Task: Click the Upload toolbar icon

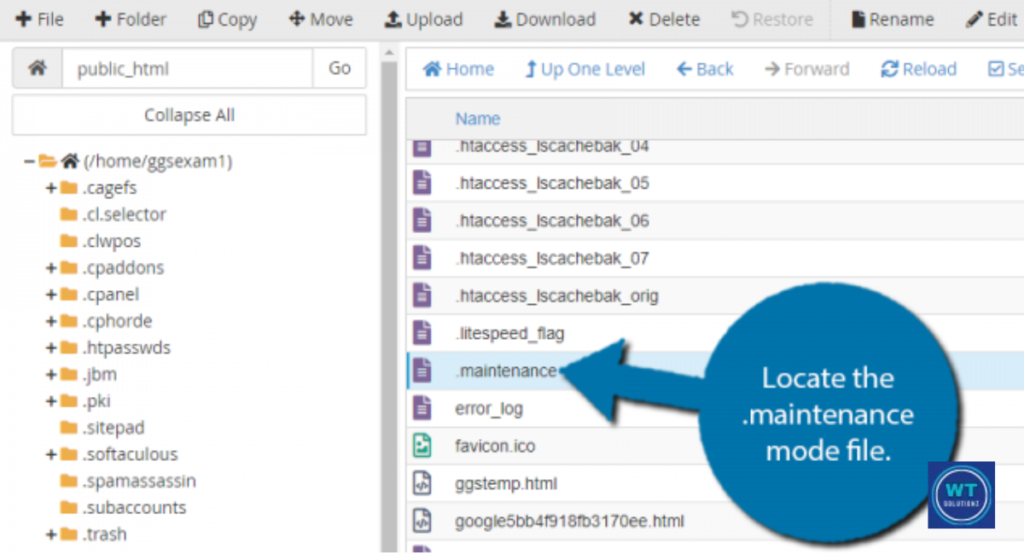Action: pyautogui.click(x=393, y=20)
